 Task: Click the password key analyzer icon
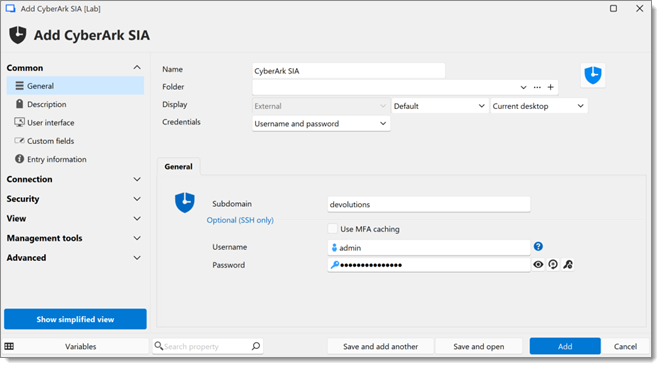pyautogui.click(x=568, y=265)
